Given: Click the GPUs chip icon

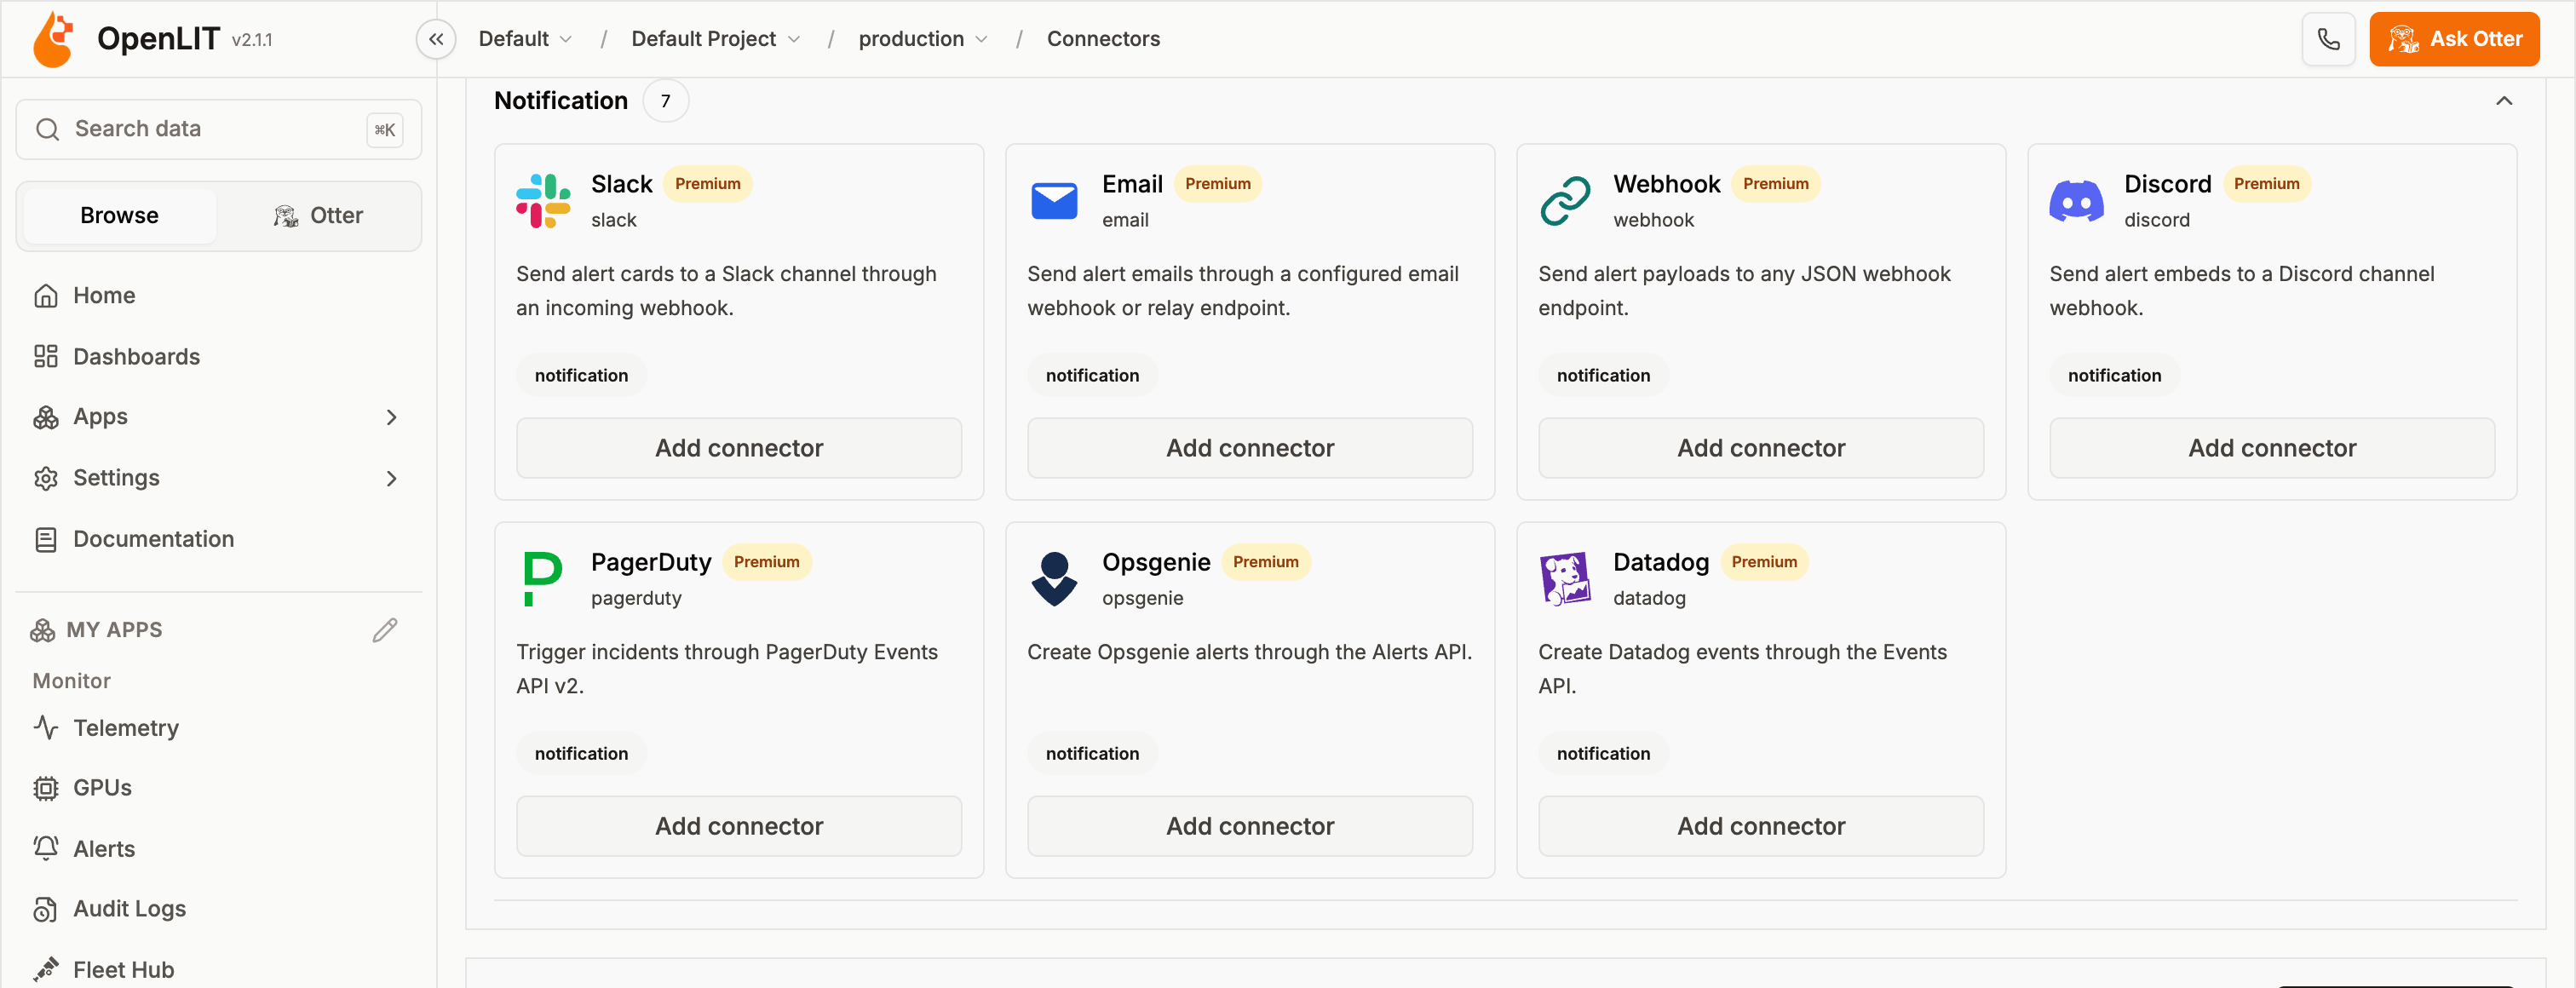Looking at the screenshot, I should 46,788.
